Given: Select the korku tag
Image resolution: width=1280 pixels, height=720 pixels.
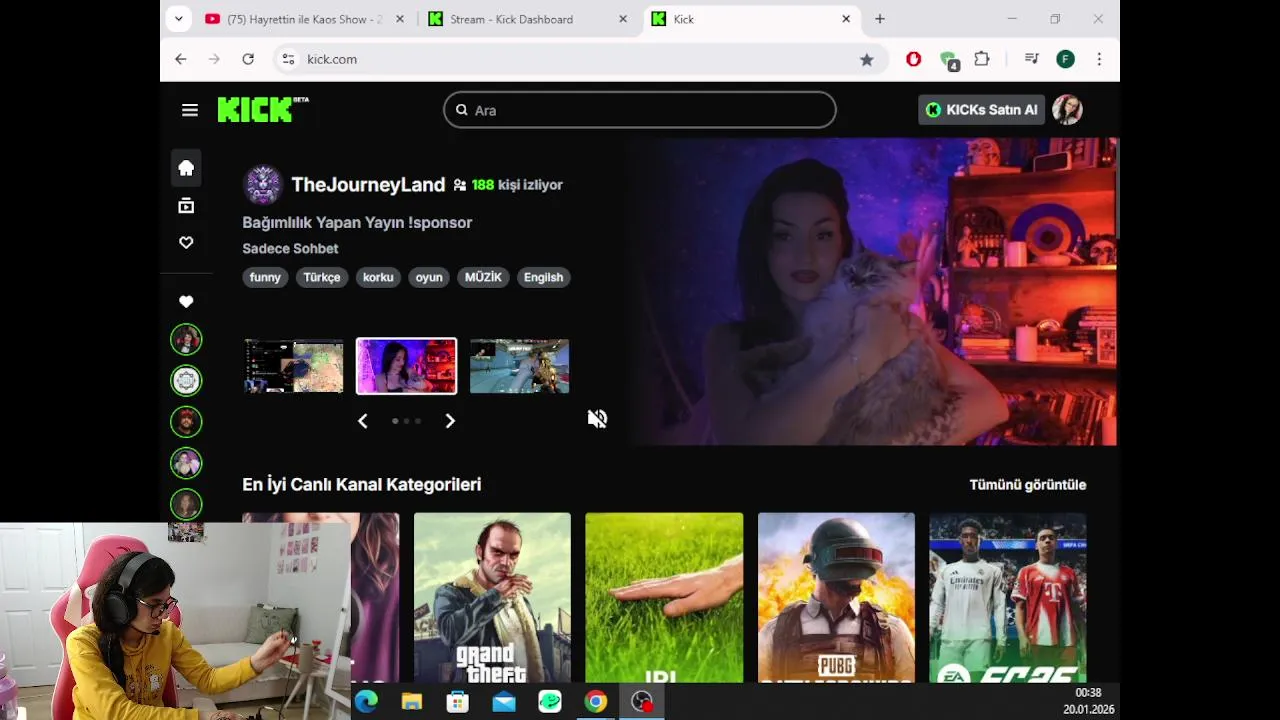Looking at the screenshot, I should 378,277.
